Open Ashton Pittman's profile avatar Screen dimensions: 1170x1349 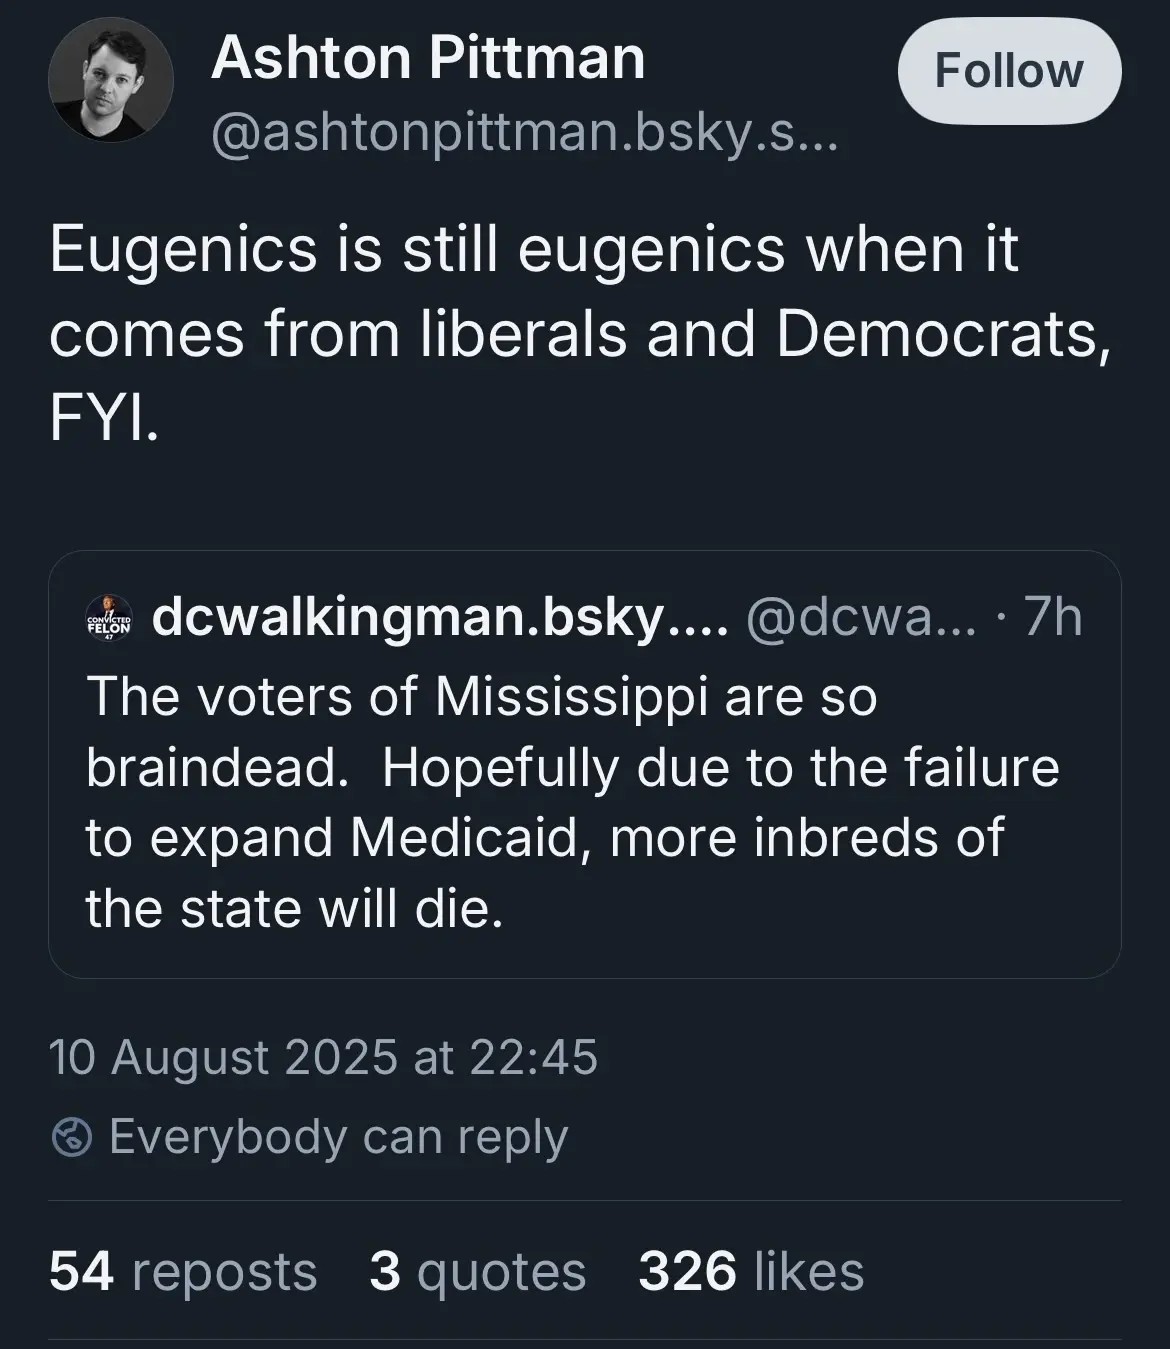pyautogui.click(x=110, y=80)
